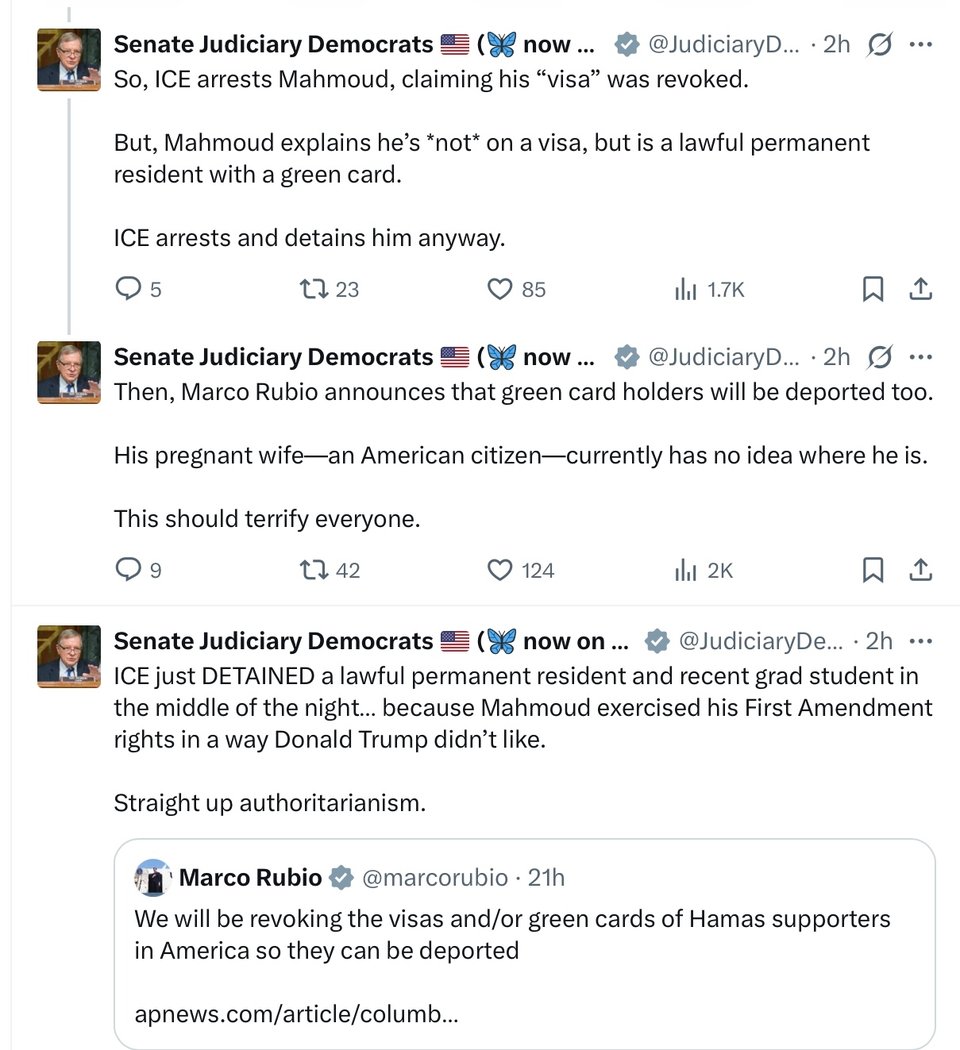Reply to the tweet with 9 replies
The image size is (960, 1050).
129,570
